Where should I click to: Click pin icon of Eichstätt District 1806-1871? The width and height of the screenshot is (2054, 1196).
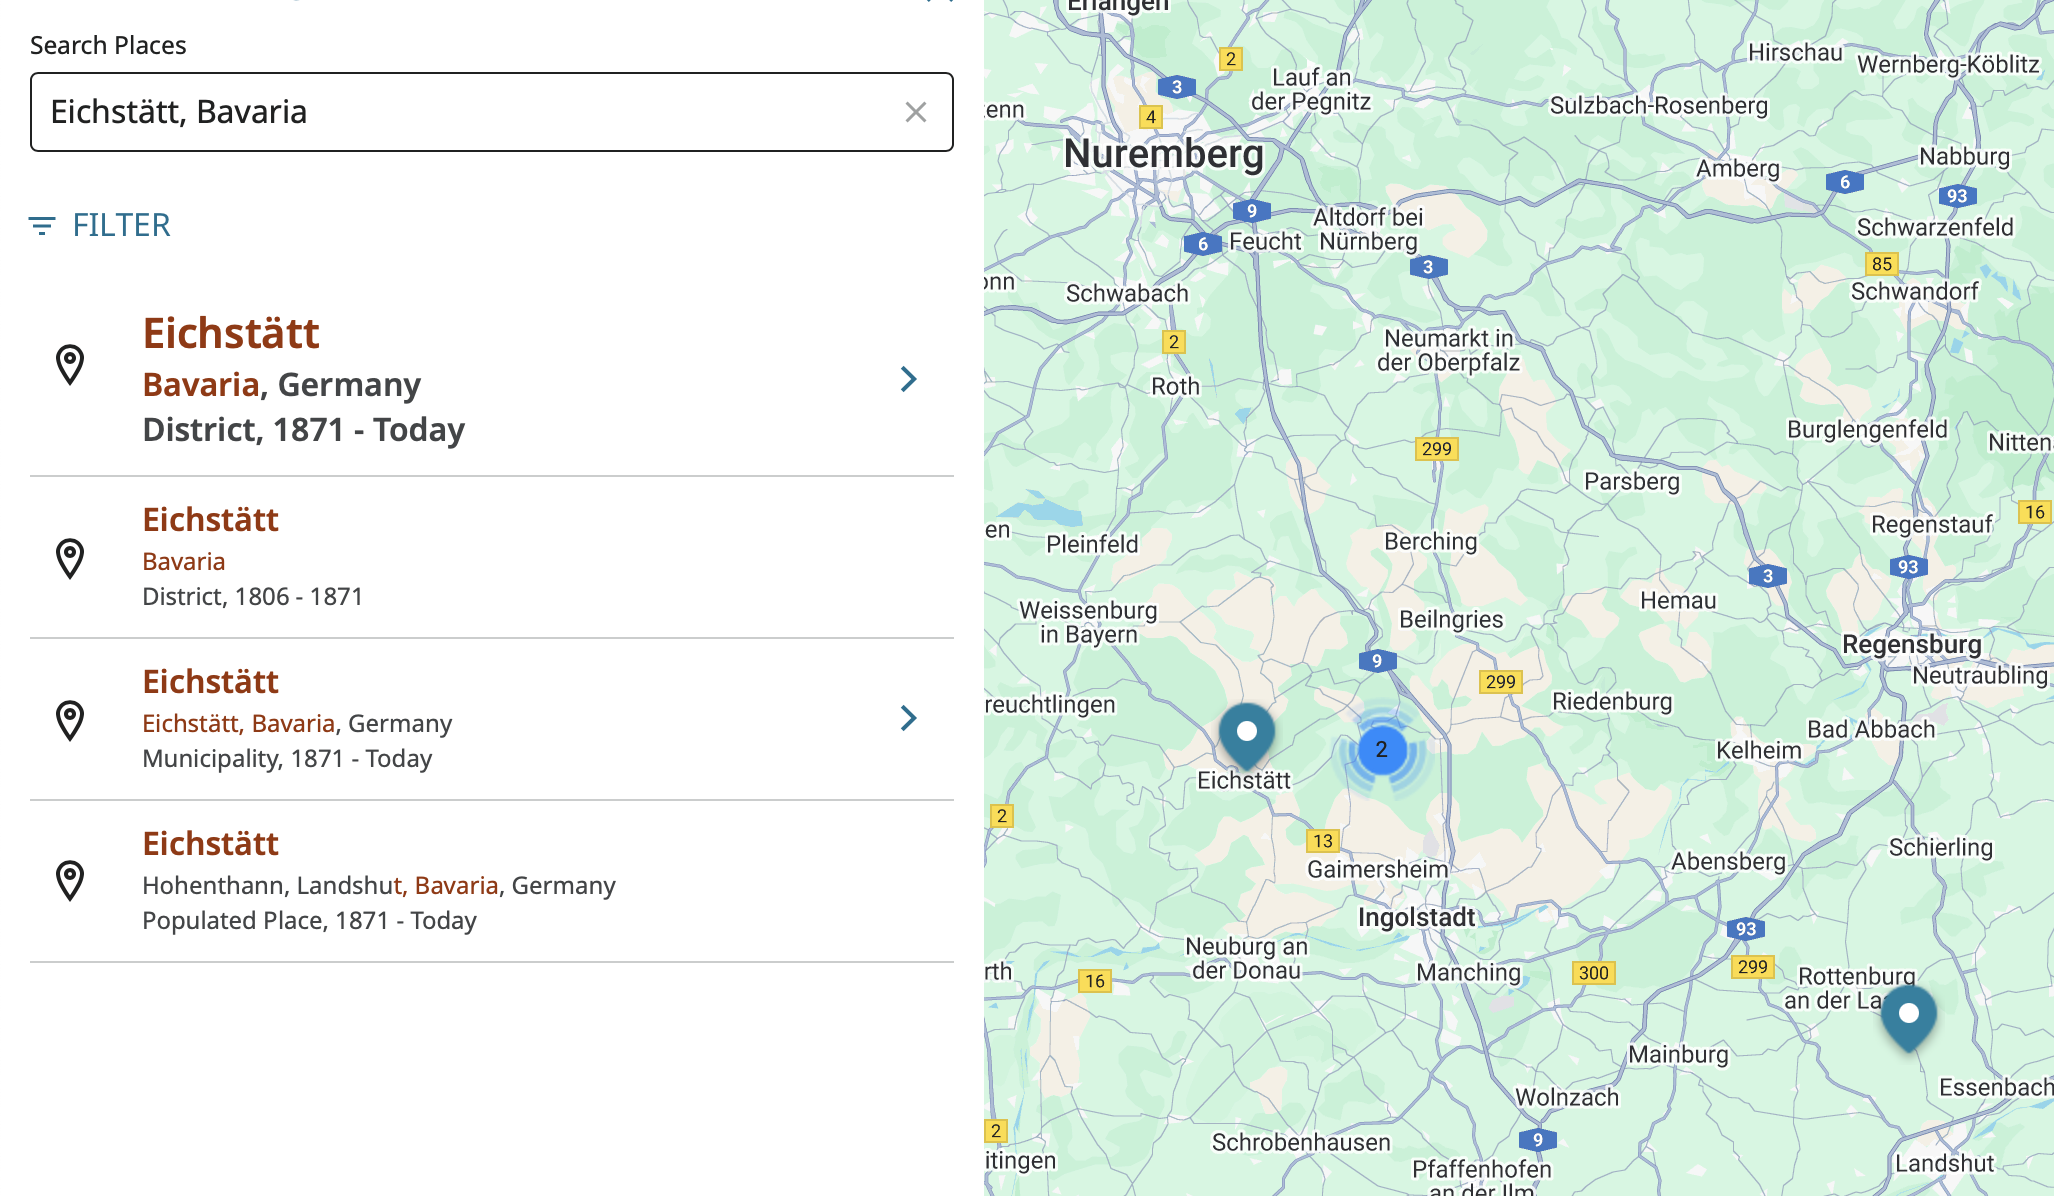pyautogui.click(x=70, y=558)
